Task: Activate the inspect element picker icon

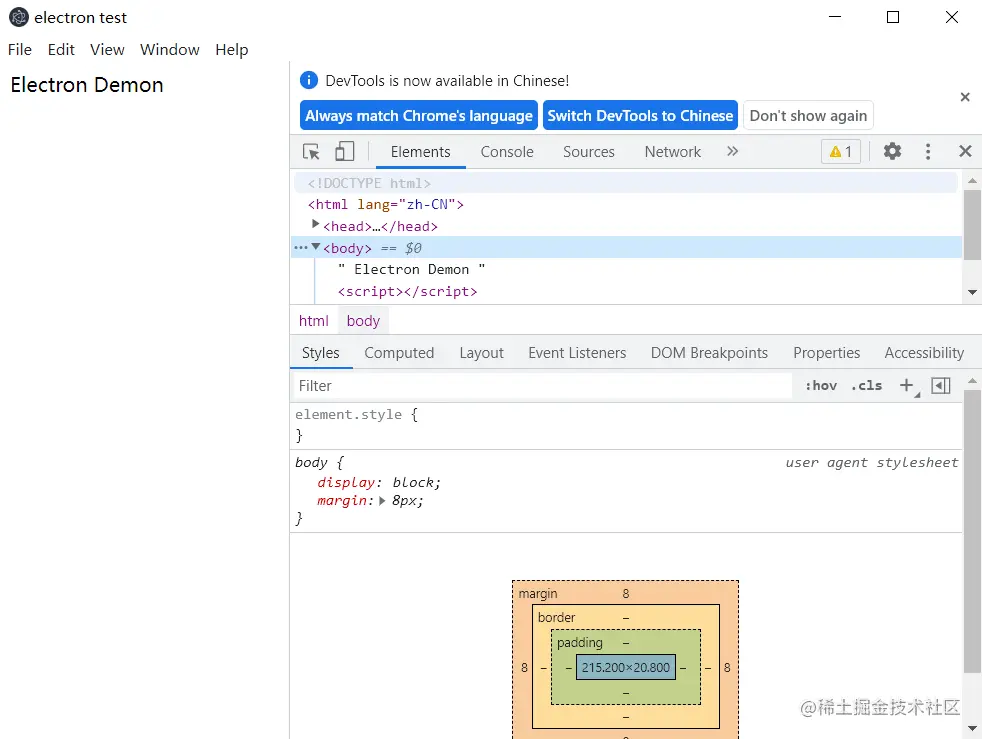Action: click(311, 152)
